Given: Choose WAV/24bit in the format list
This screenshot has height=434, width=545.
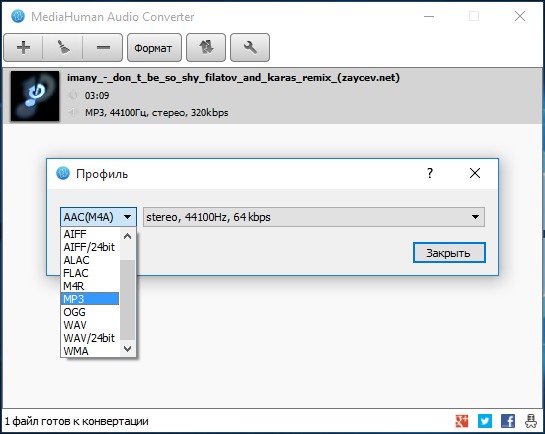Looking at the screenshot, I should point(90,338).
